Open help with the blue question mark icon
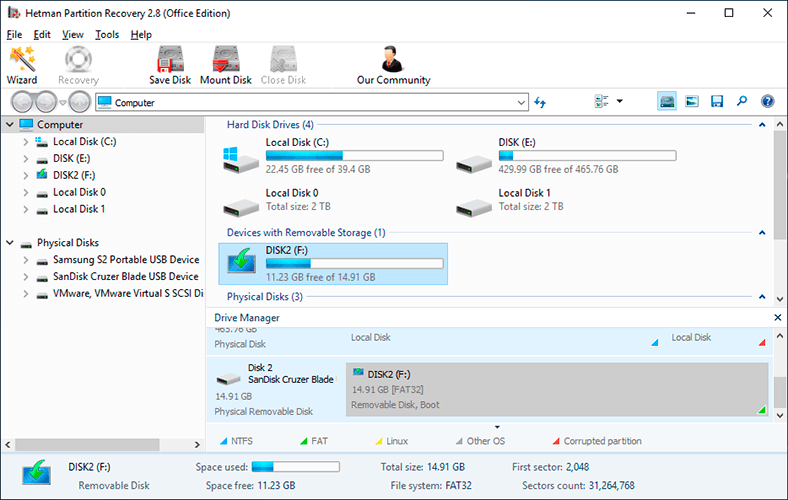The image size is (788, 500). pyautogui.click(x=767, y=102)
